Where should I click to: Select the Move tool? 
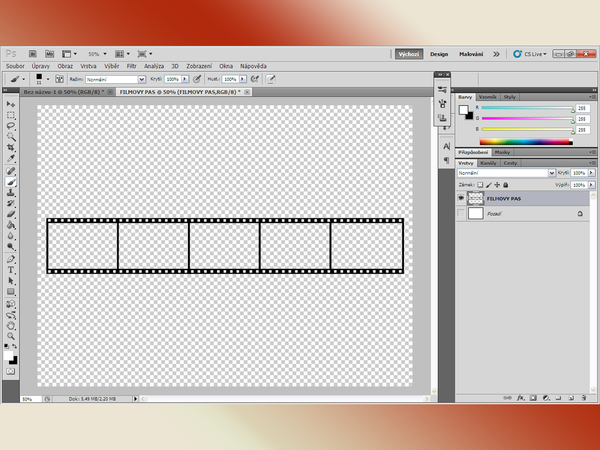pos(11,104)
